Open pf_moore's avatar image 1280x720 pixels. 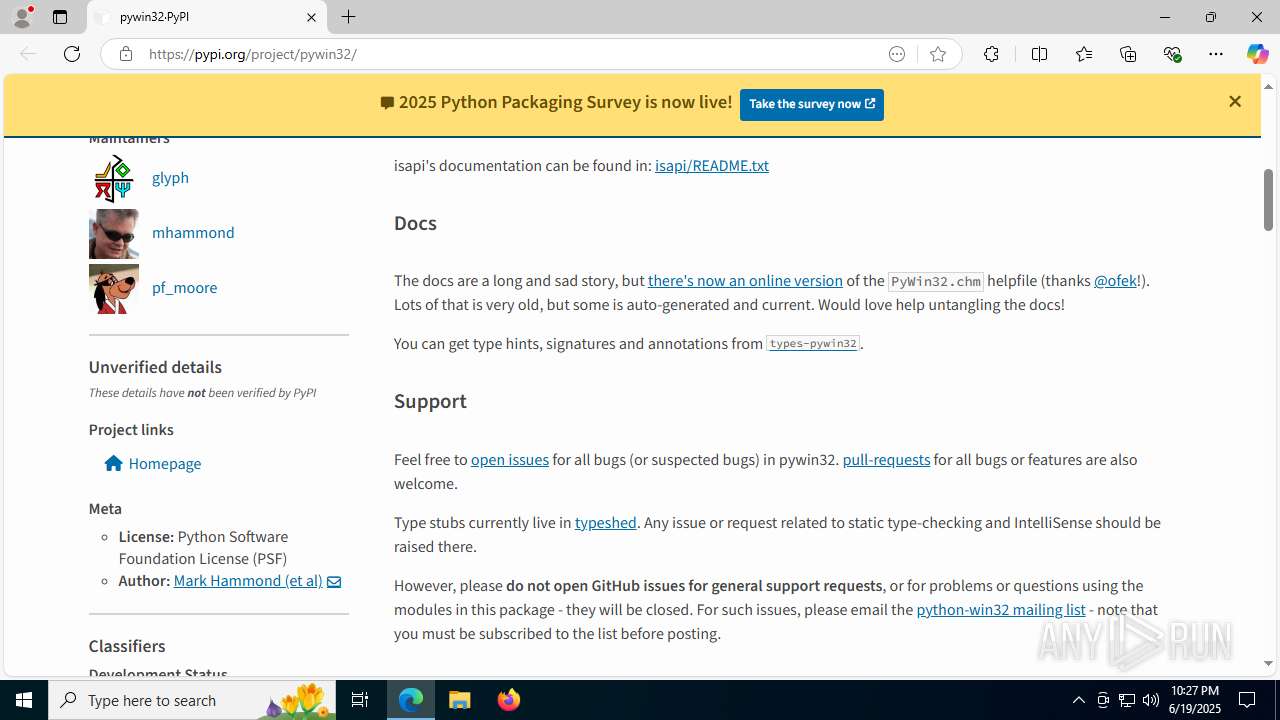point(114,288)
